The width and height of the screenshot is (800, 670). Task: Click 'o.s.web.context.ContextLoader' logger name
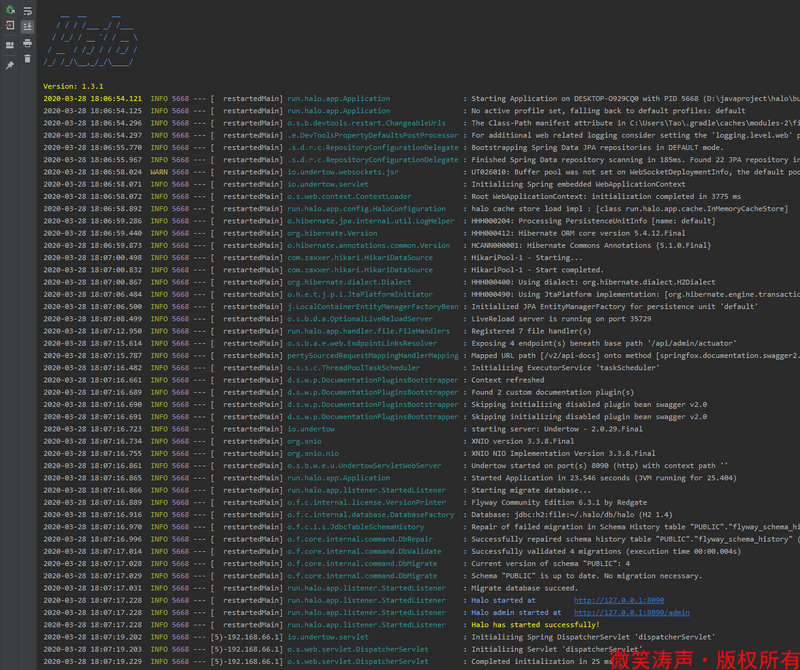(x=349, y=196)
